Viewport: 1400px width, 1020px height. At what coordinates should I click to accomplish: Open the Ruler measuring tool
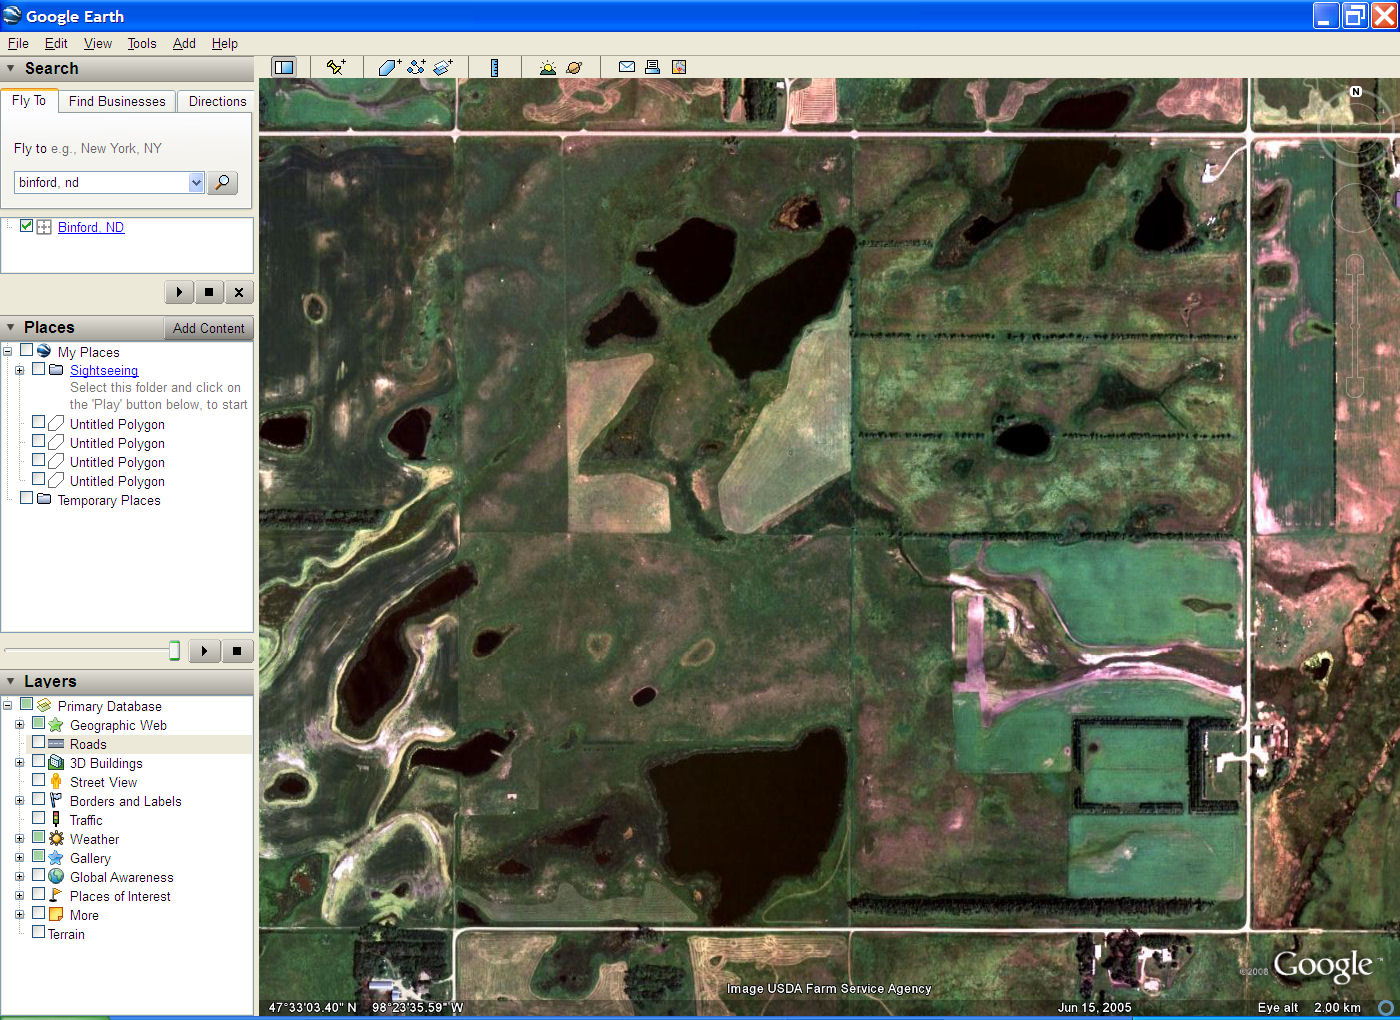point(494,67)
